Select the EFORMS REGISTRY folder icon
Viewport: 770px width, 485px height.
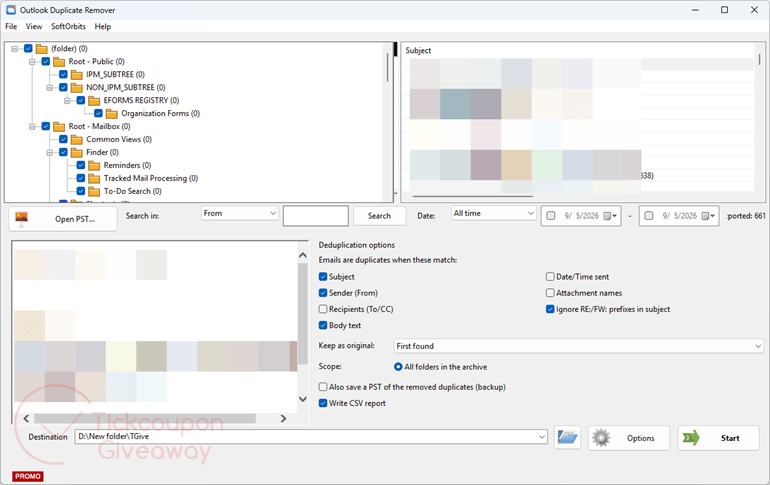[x=94, y=100]
